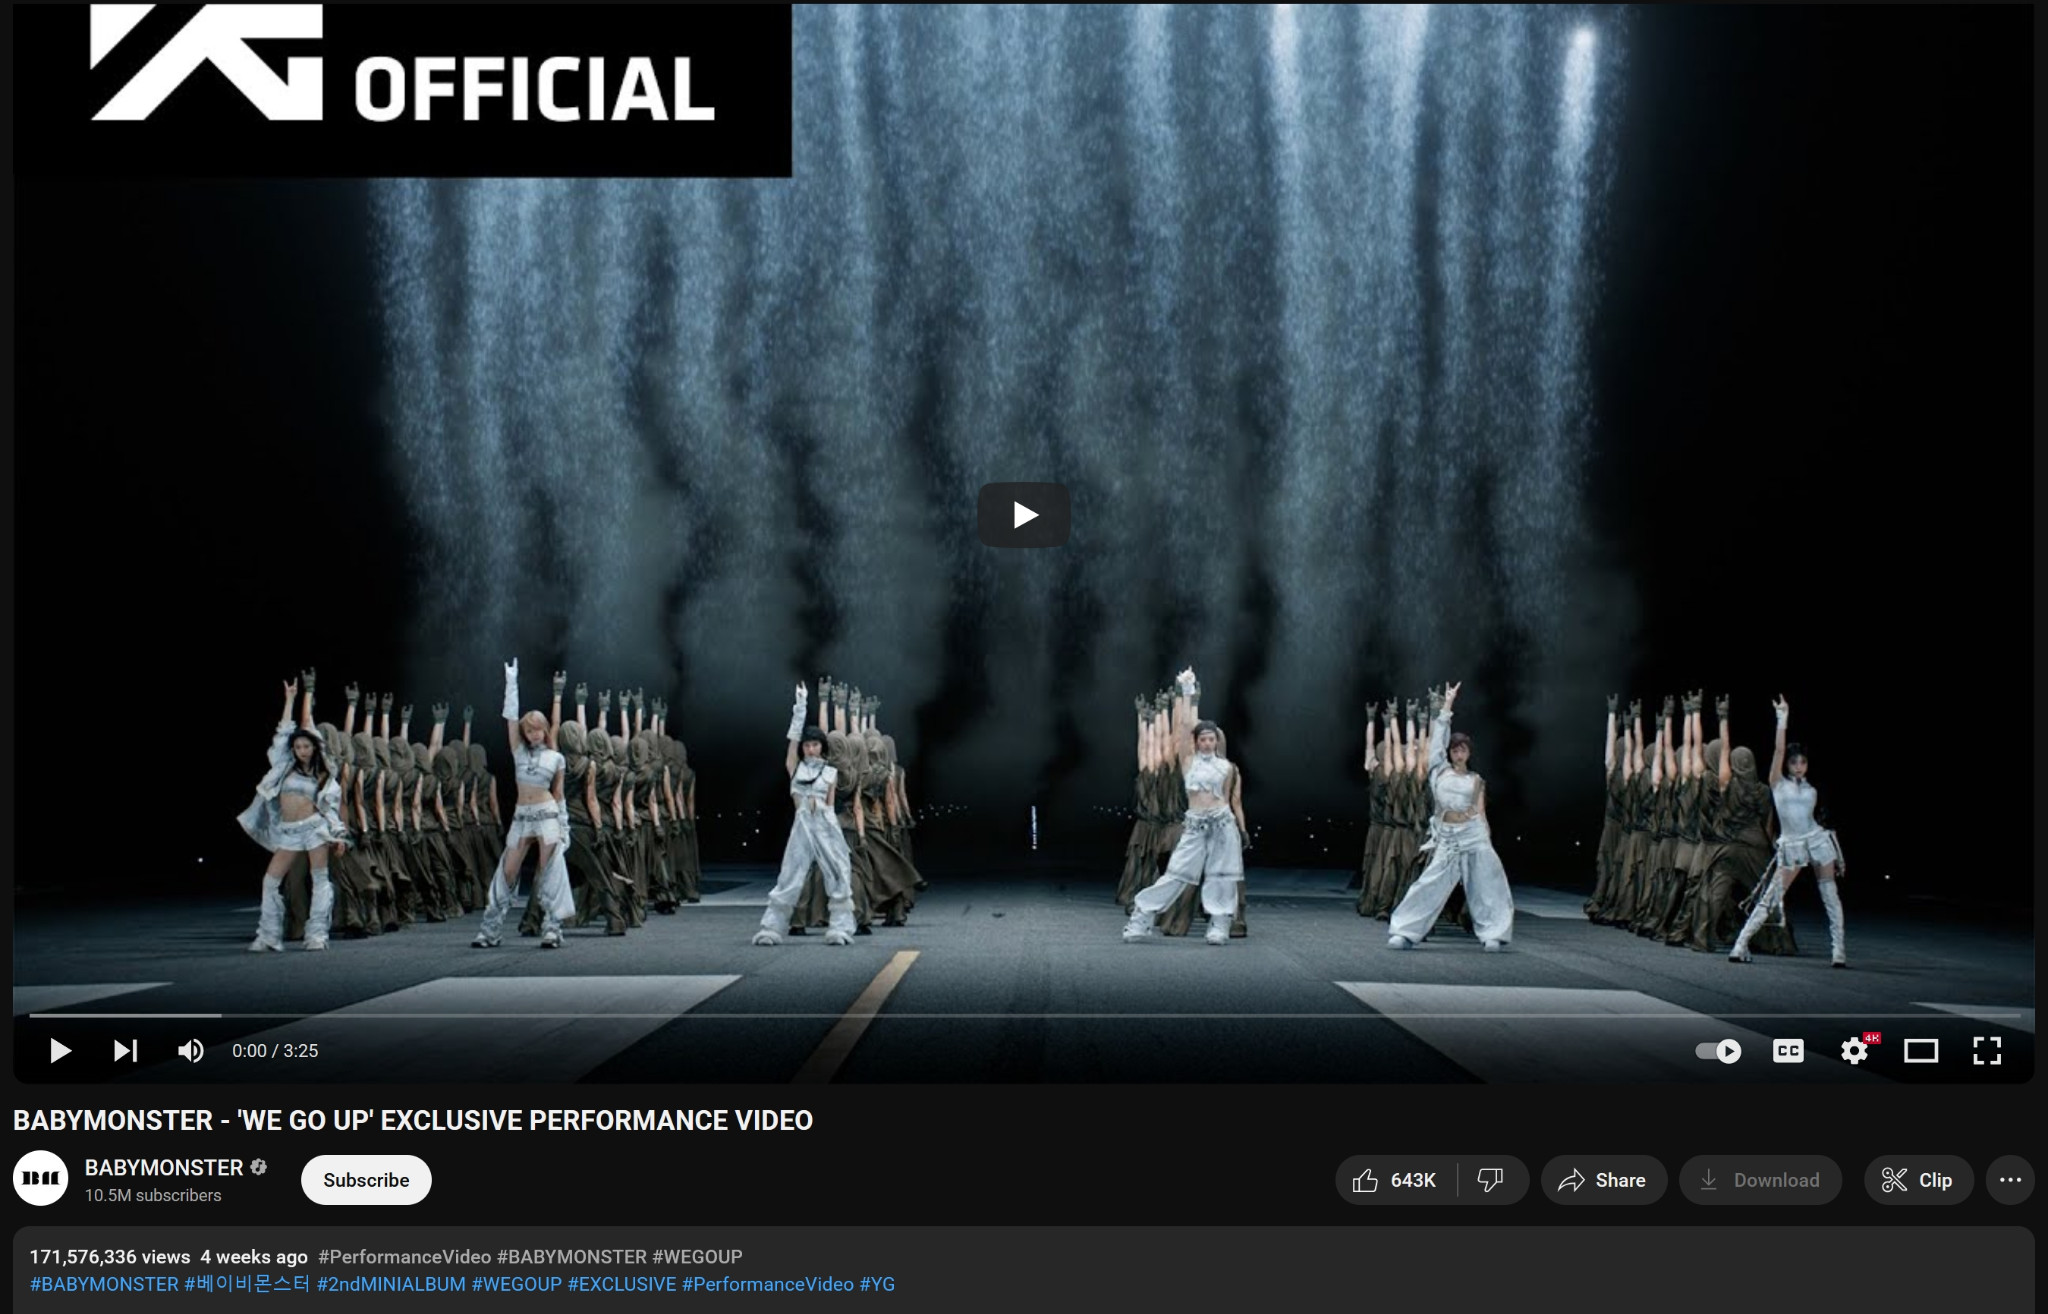Create a clip with Clip button

[1917, 1180]
